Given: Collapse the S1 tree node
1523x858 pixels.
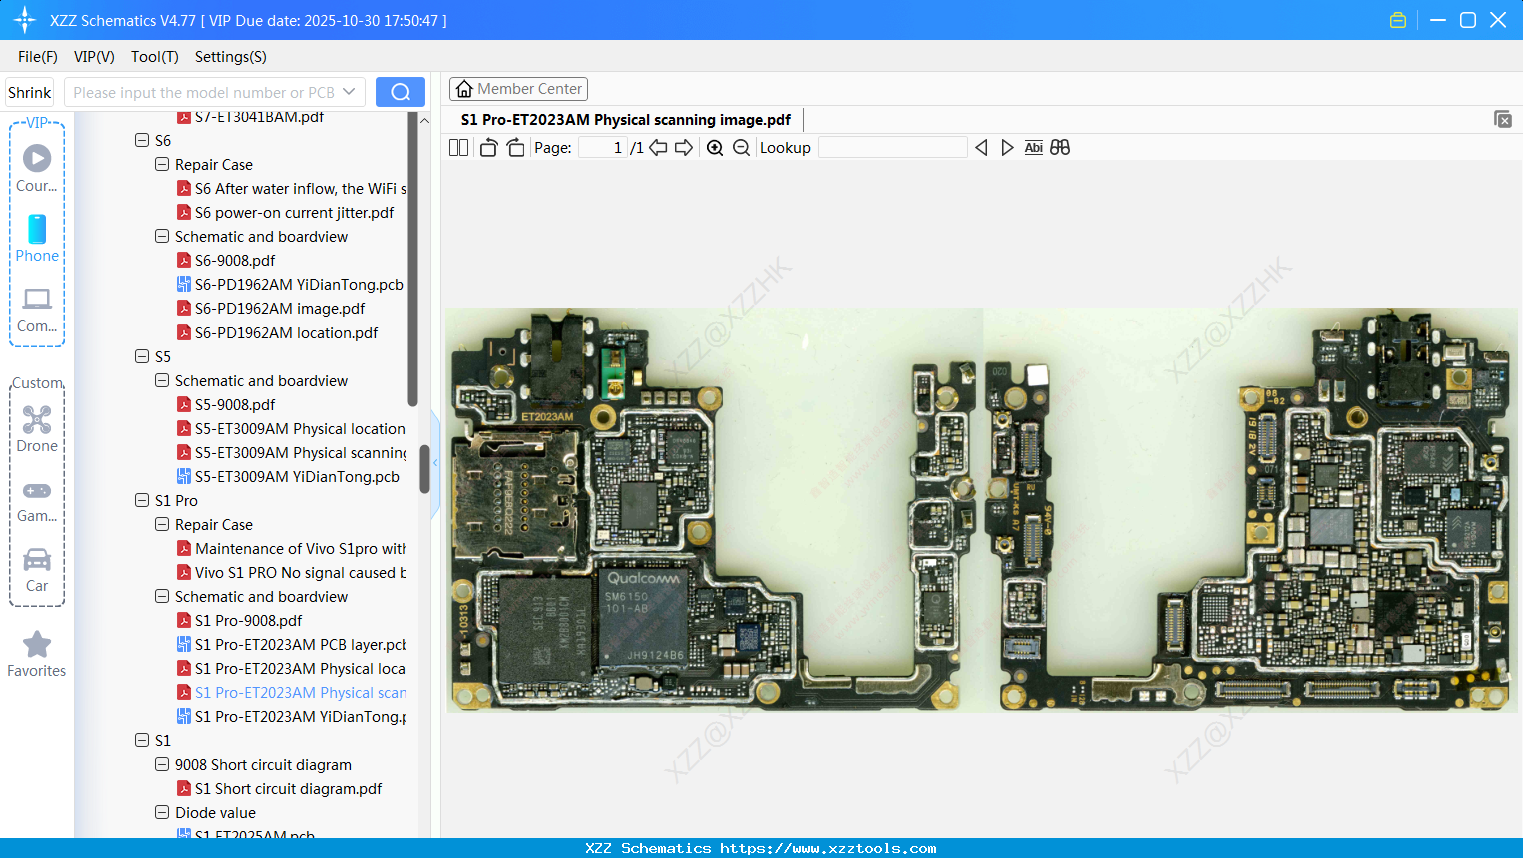Looking at the screenshot, I should tap(142, 740).
